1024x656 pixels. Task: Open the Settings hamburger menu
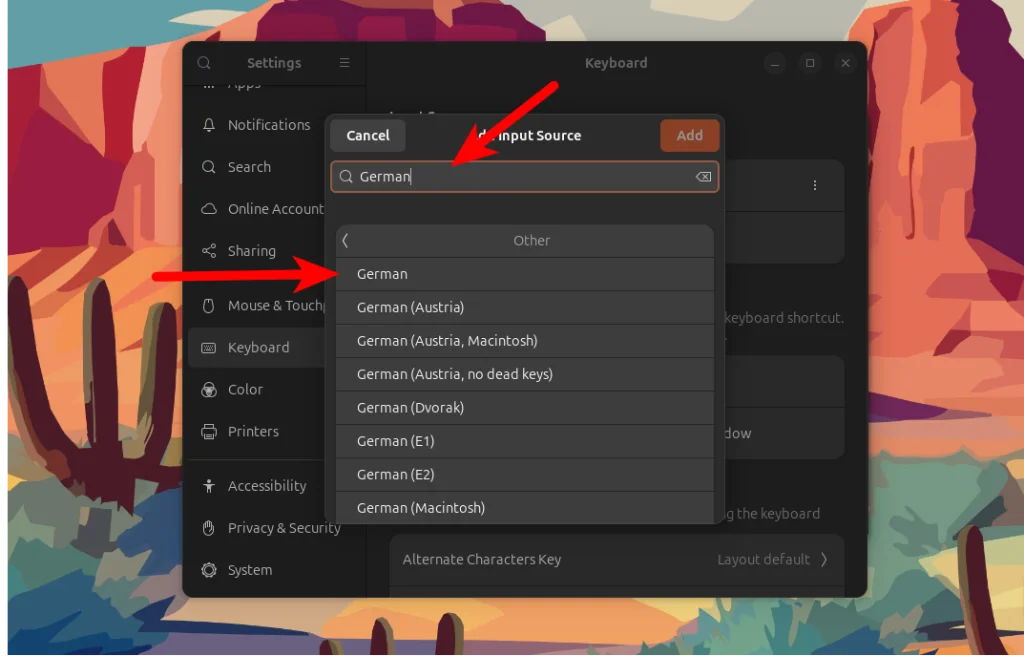(x=344, y=62)
